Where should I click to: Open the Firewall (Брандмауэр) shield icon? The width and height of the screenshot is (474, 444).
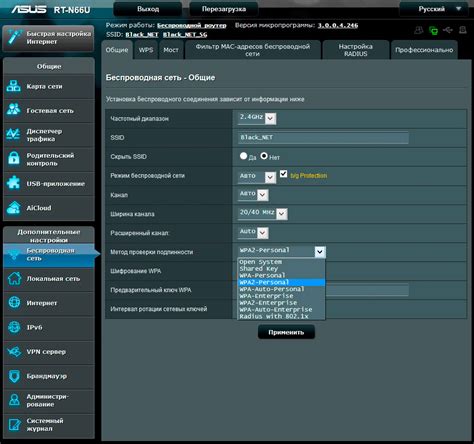click(x=14, y=376)
